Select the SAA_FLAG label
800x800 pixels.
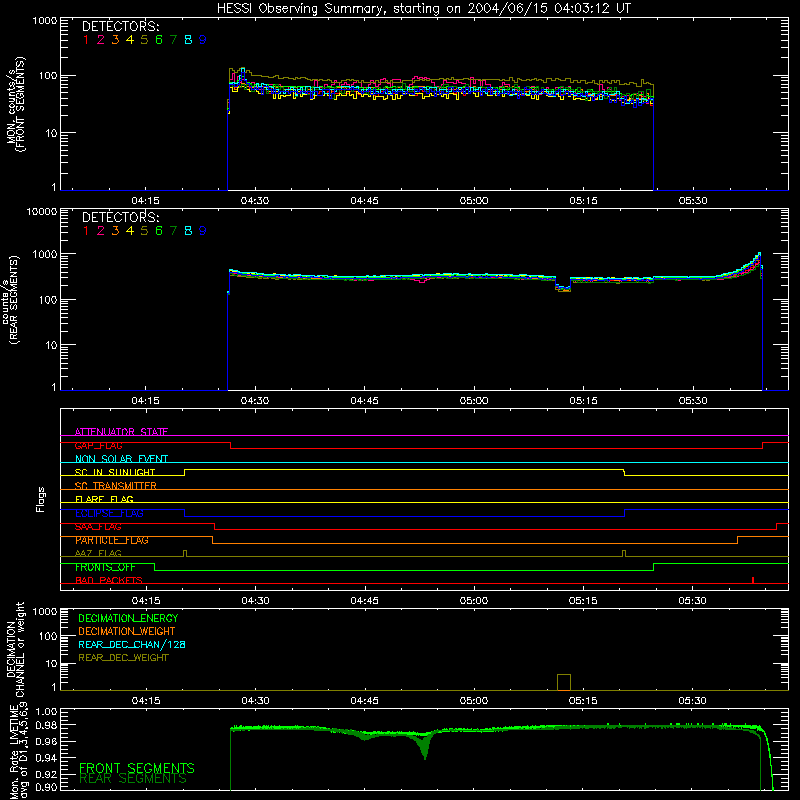98,527
